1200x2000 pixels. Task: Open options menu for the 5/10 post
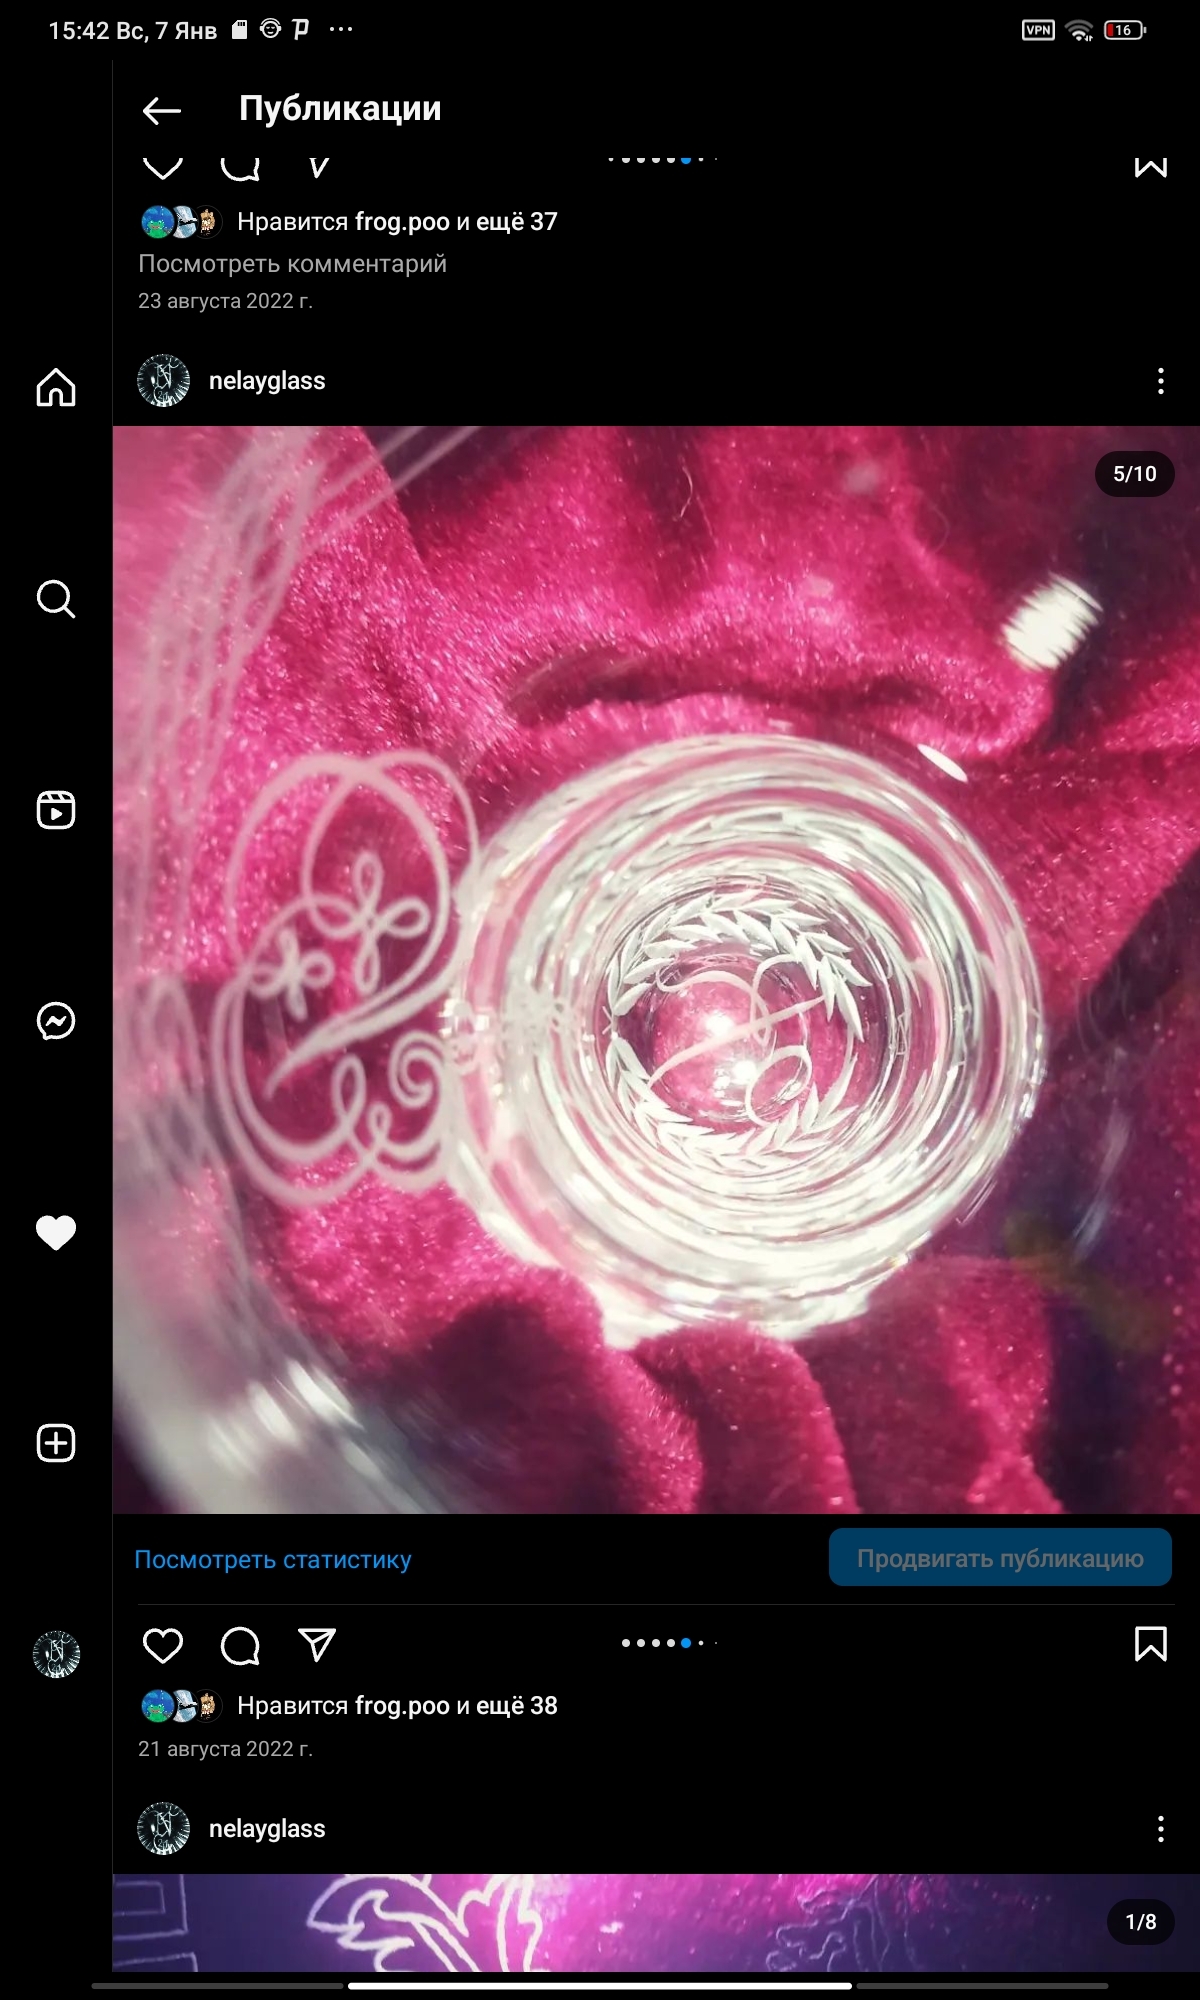(1160, 381)
